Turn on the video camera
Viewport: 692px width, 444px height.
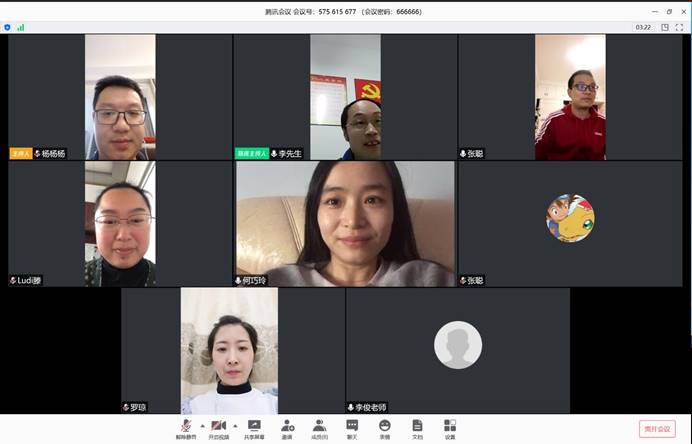(218, 427)
